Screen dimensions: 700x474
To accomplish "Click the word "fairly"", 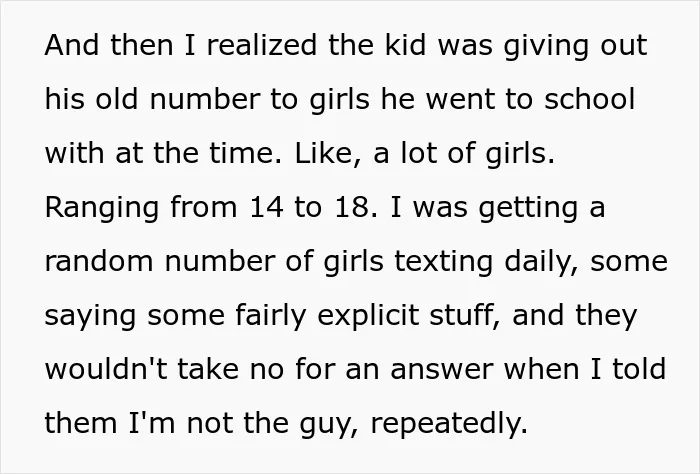I will click(271, 317).
